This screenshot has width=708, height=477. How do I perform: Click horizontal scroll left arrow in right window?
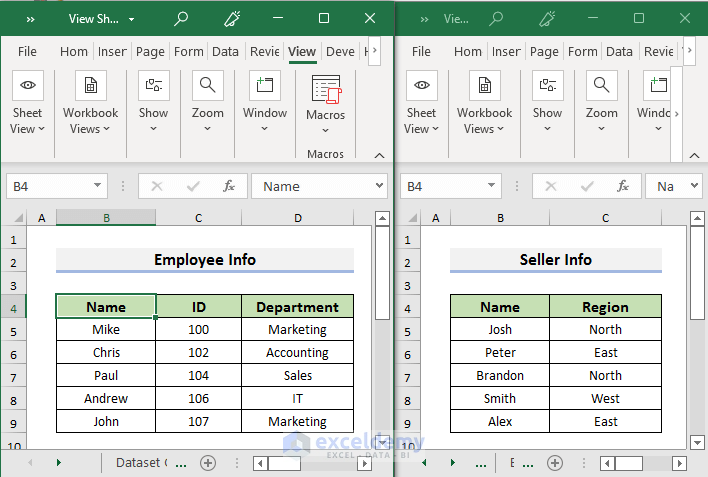pos(607,463)
